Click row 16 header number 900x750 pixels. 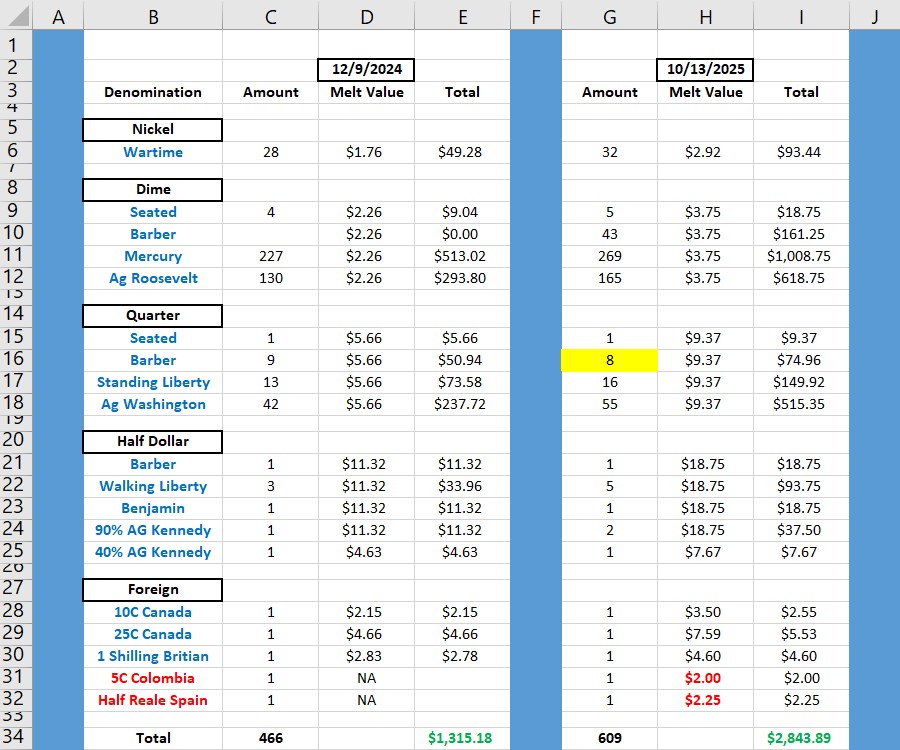[16, 360]
